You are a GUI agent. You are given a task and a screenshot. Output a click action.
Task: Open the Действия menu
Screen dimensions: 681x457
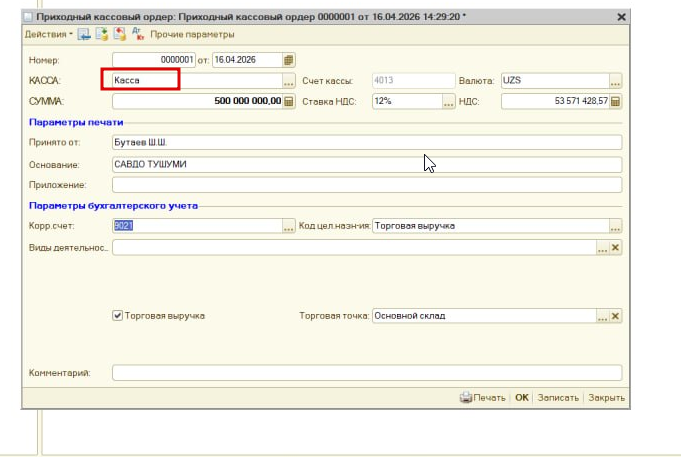[x=49, y=34]
